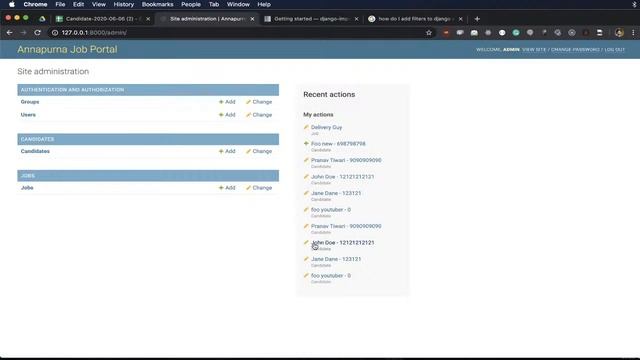640x360 pixels.
Task: Open the View menu
Action: (99, 4)
